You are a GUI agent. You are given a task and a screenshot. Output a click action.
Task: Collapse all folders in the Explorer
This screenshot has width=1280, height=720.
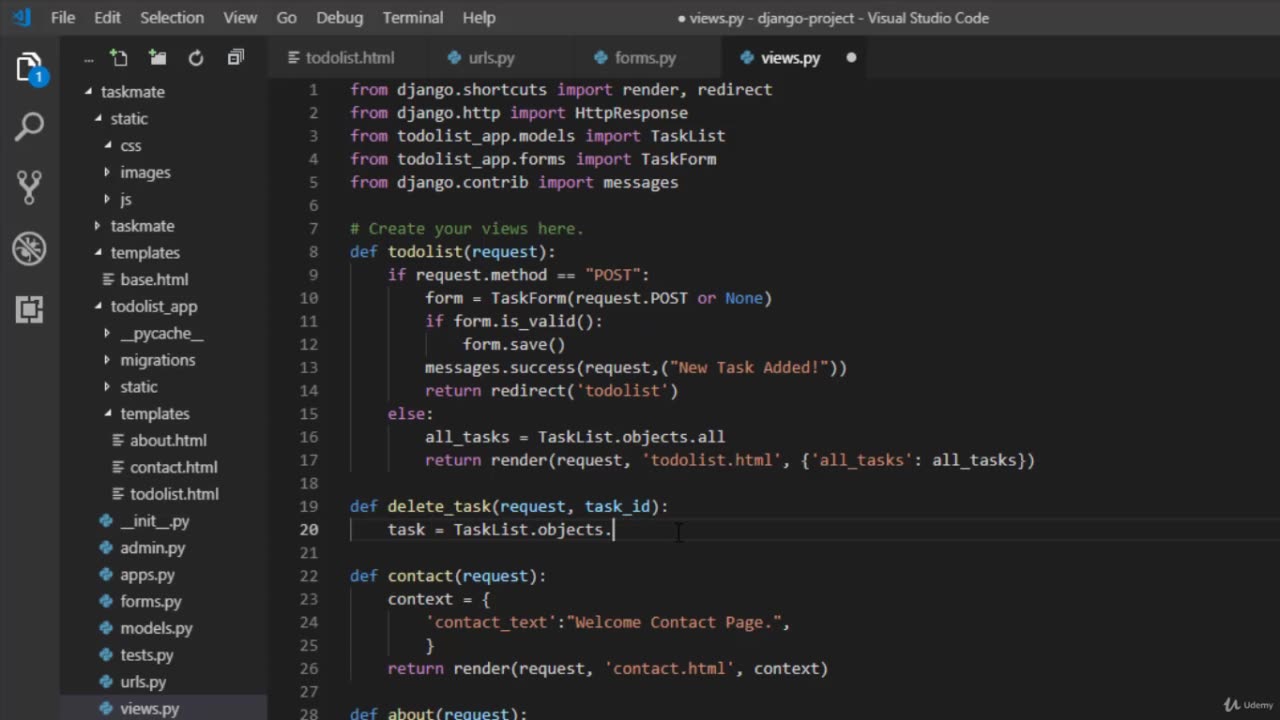235,58
